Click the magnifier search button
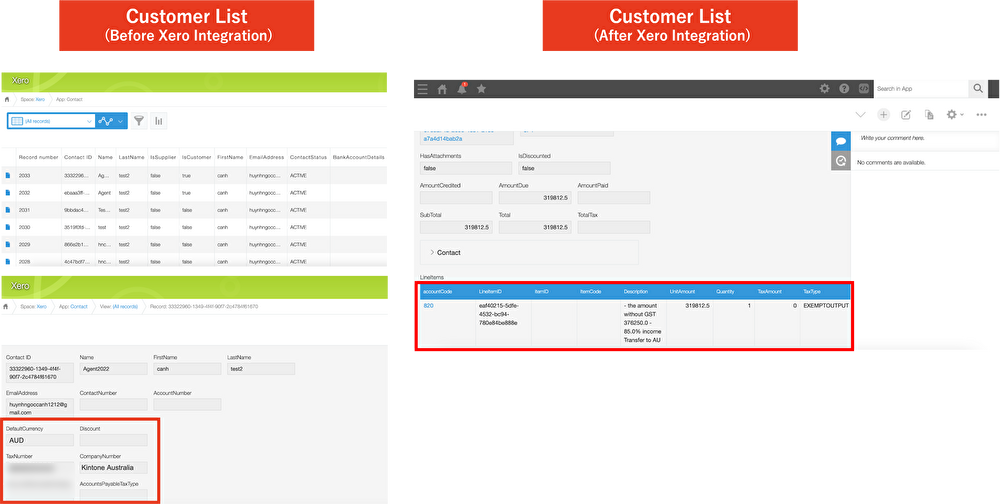Viewport: 1000px width, 504px height. [977, 89]
